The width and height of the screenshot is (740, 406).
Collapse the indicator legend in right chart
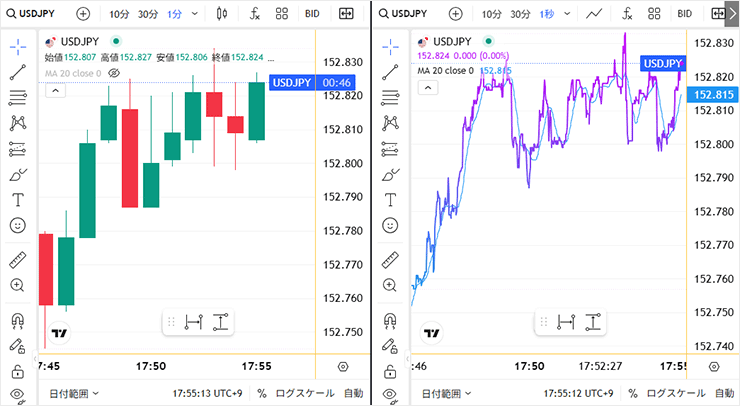click(428, 88)
